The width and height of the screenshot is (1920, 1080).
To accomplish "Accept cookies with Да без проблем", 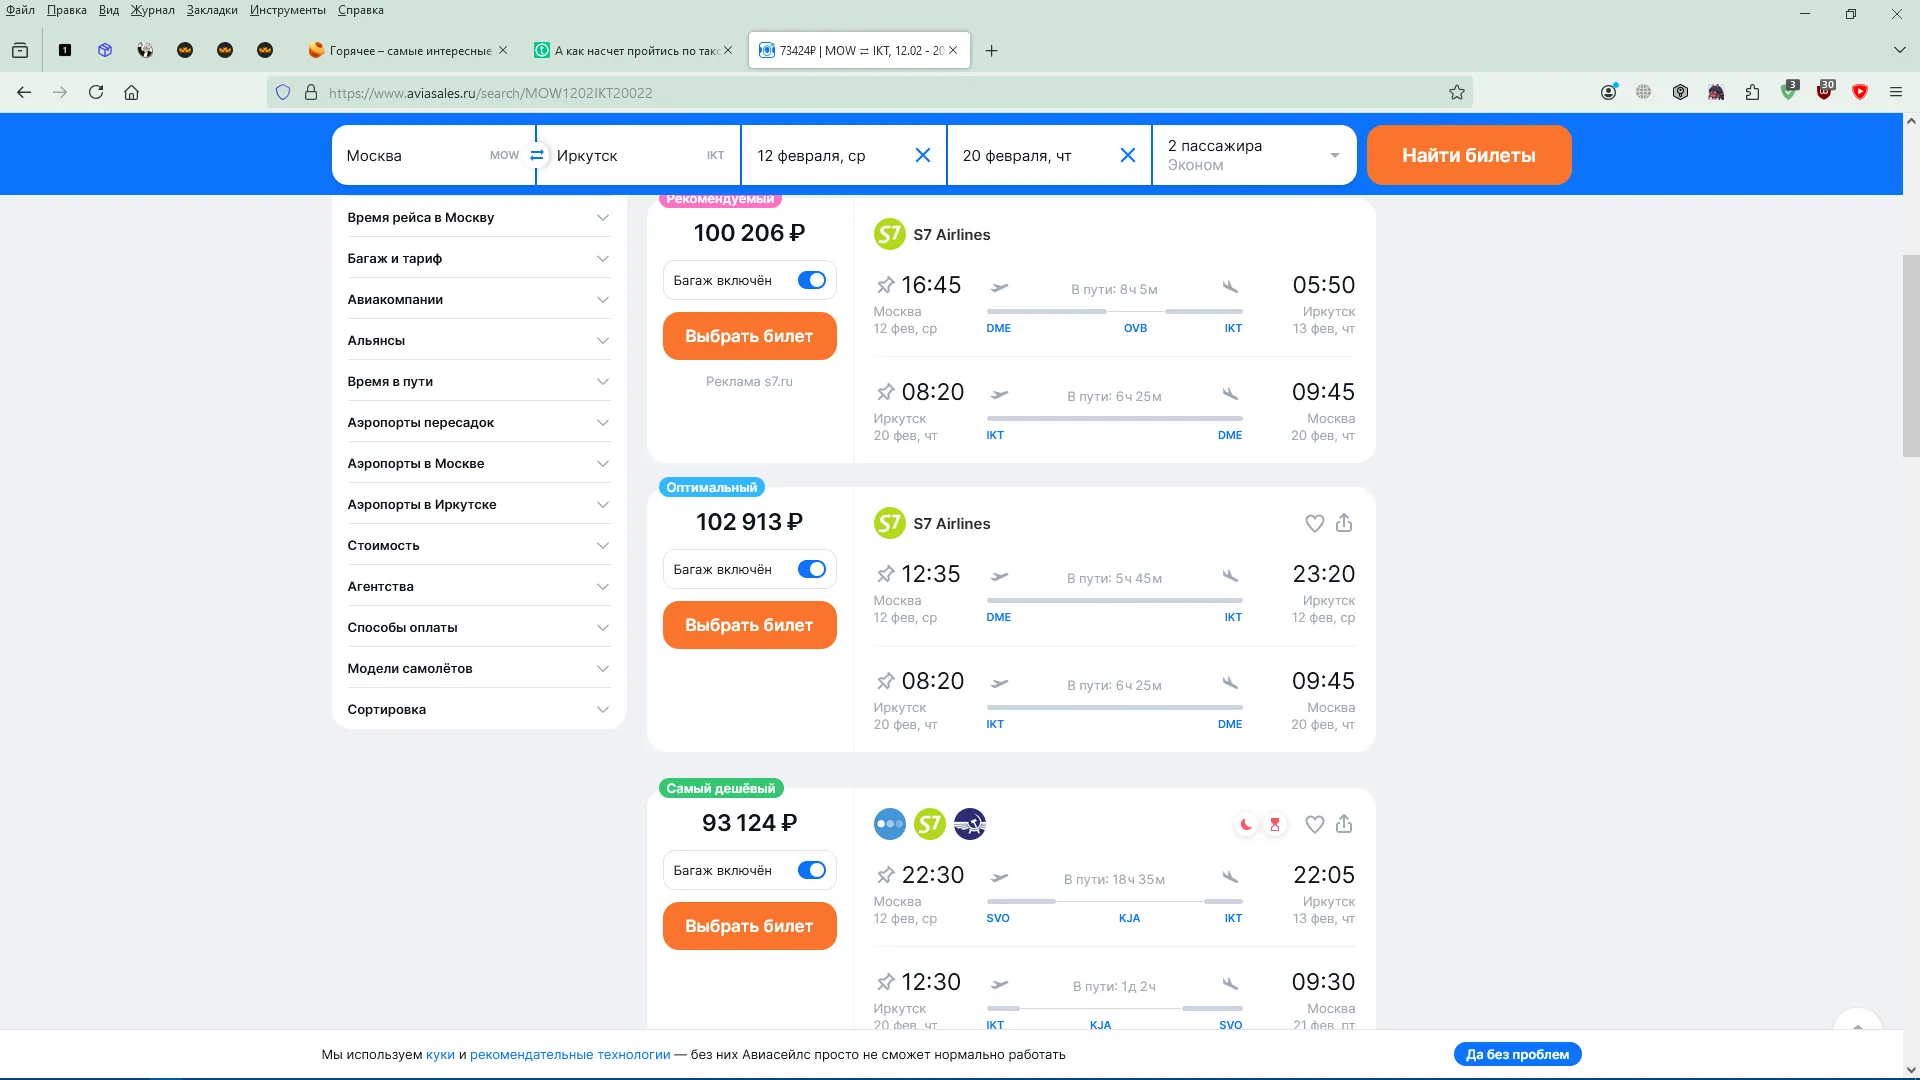I will pyautogui.click(x=1517, y=1054).
